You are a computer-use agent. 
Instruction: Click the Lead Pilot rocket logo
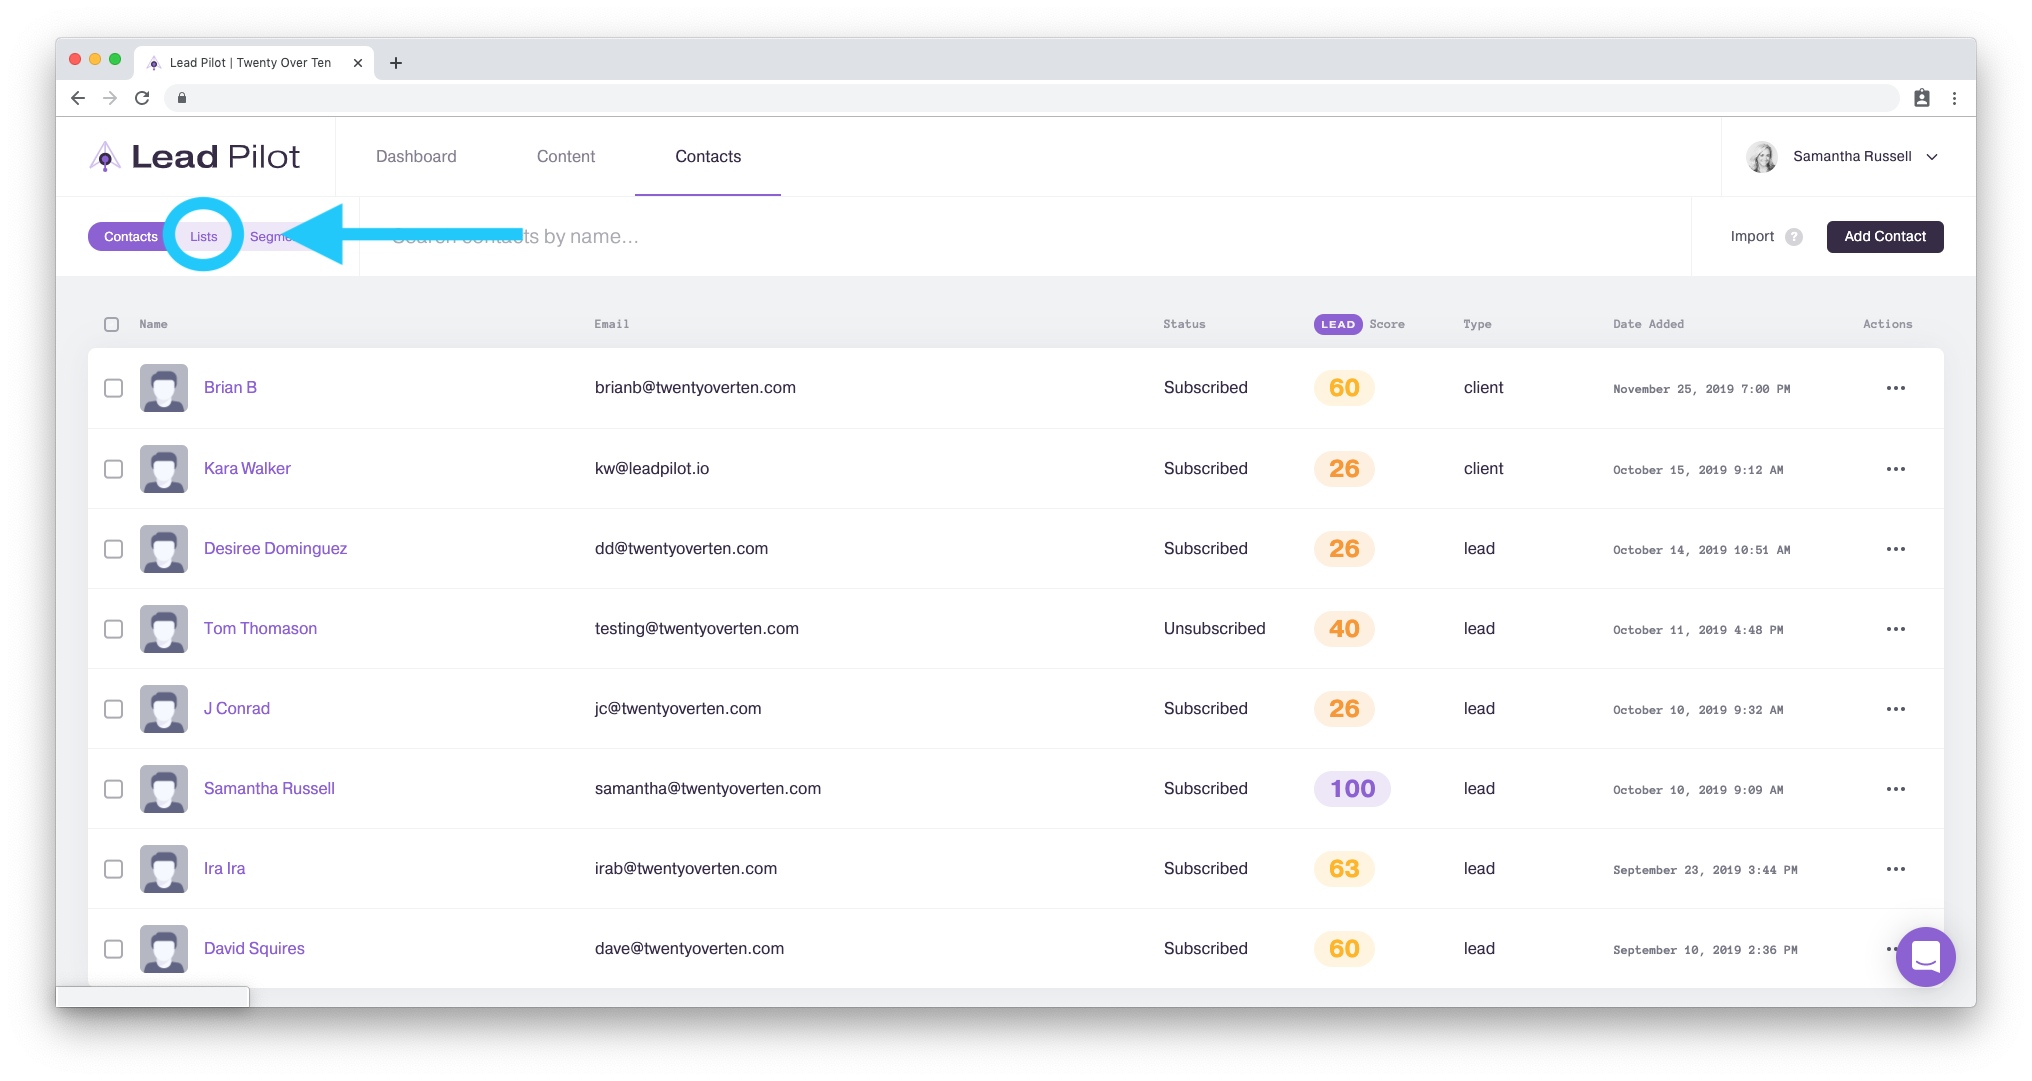(x=105, y=157)
